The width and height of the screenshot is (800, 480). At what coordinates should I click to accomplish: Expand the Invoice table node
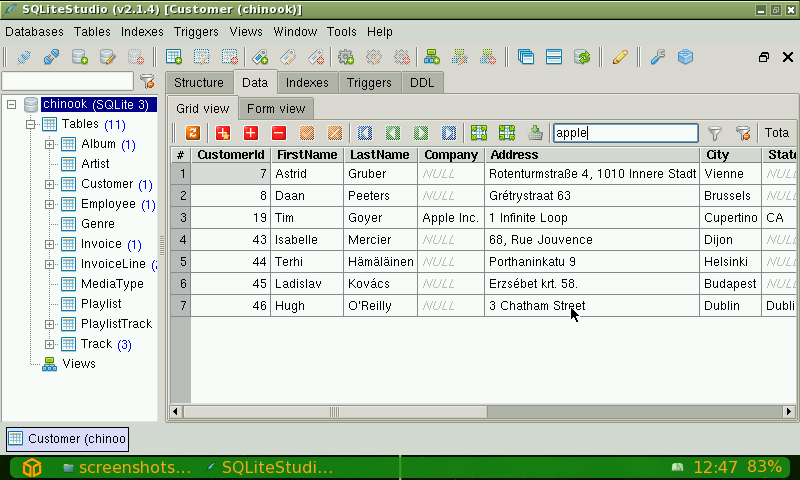(49, 244)
